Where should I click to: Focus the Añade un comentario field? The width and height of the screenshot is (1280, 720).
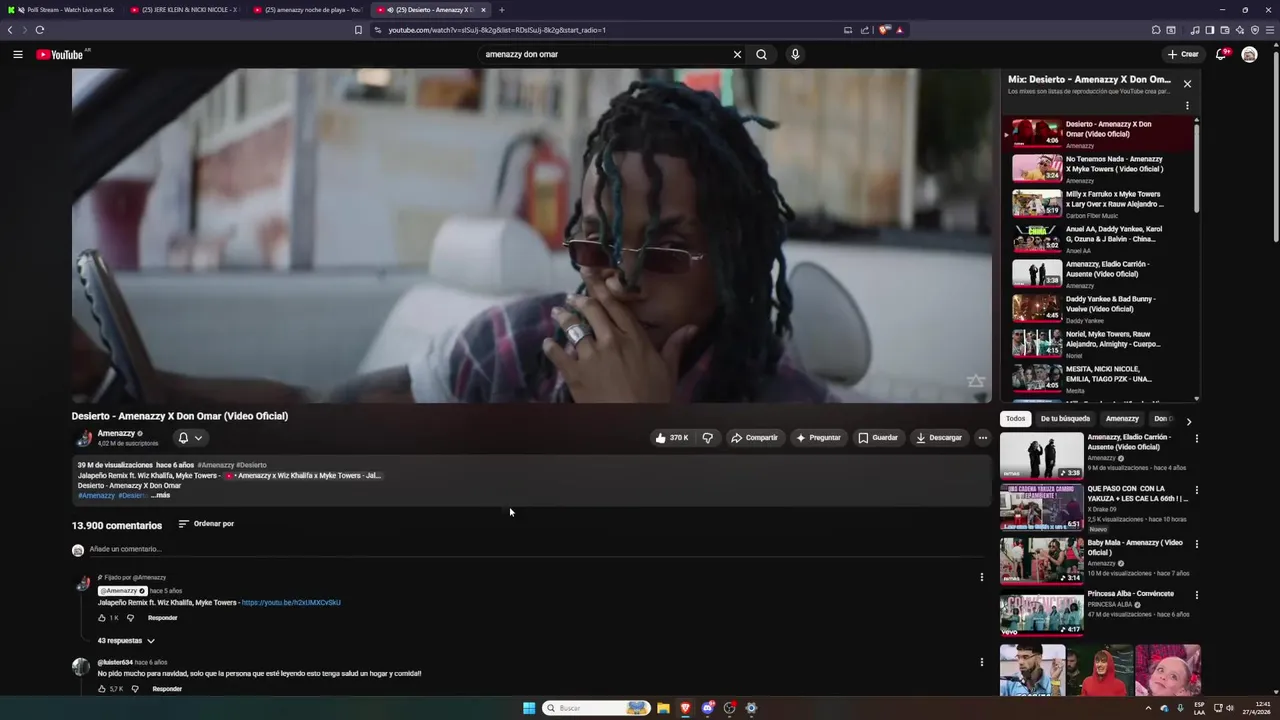click(535, 549)
